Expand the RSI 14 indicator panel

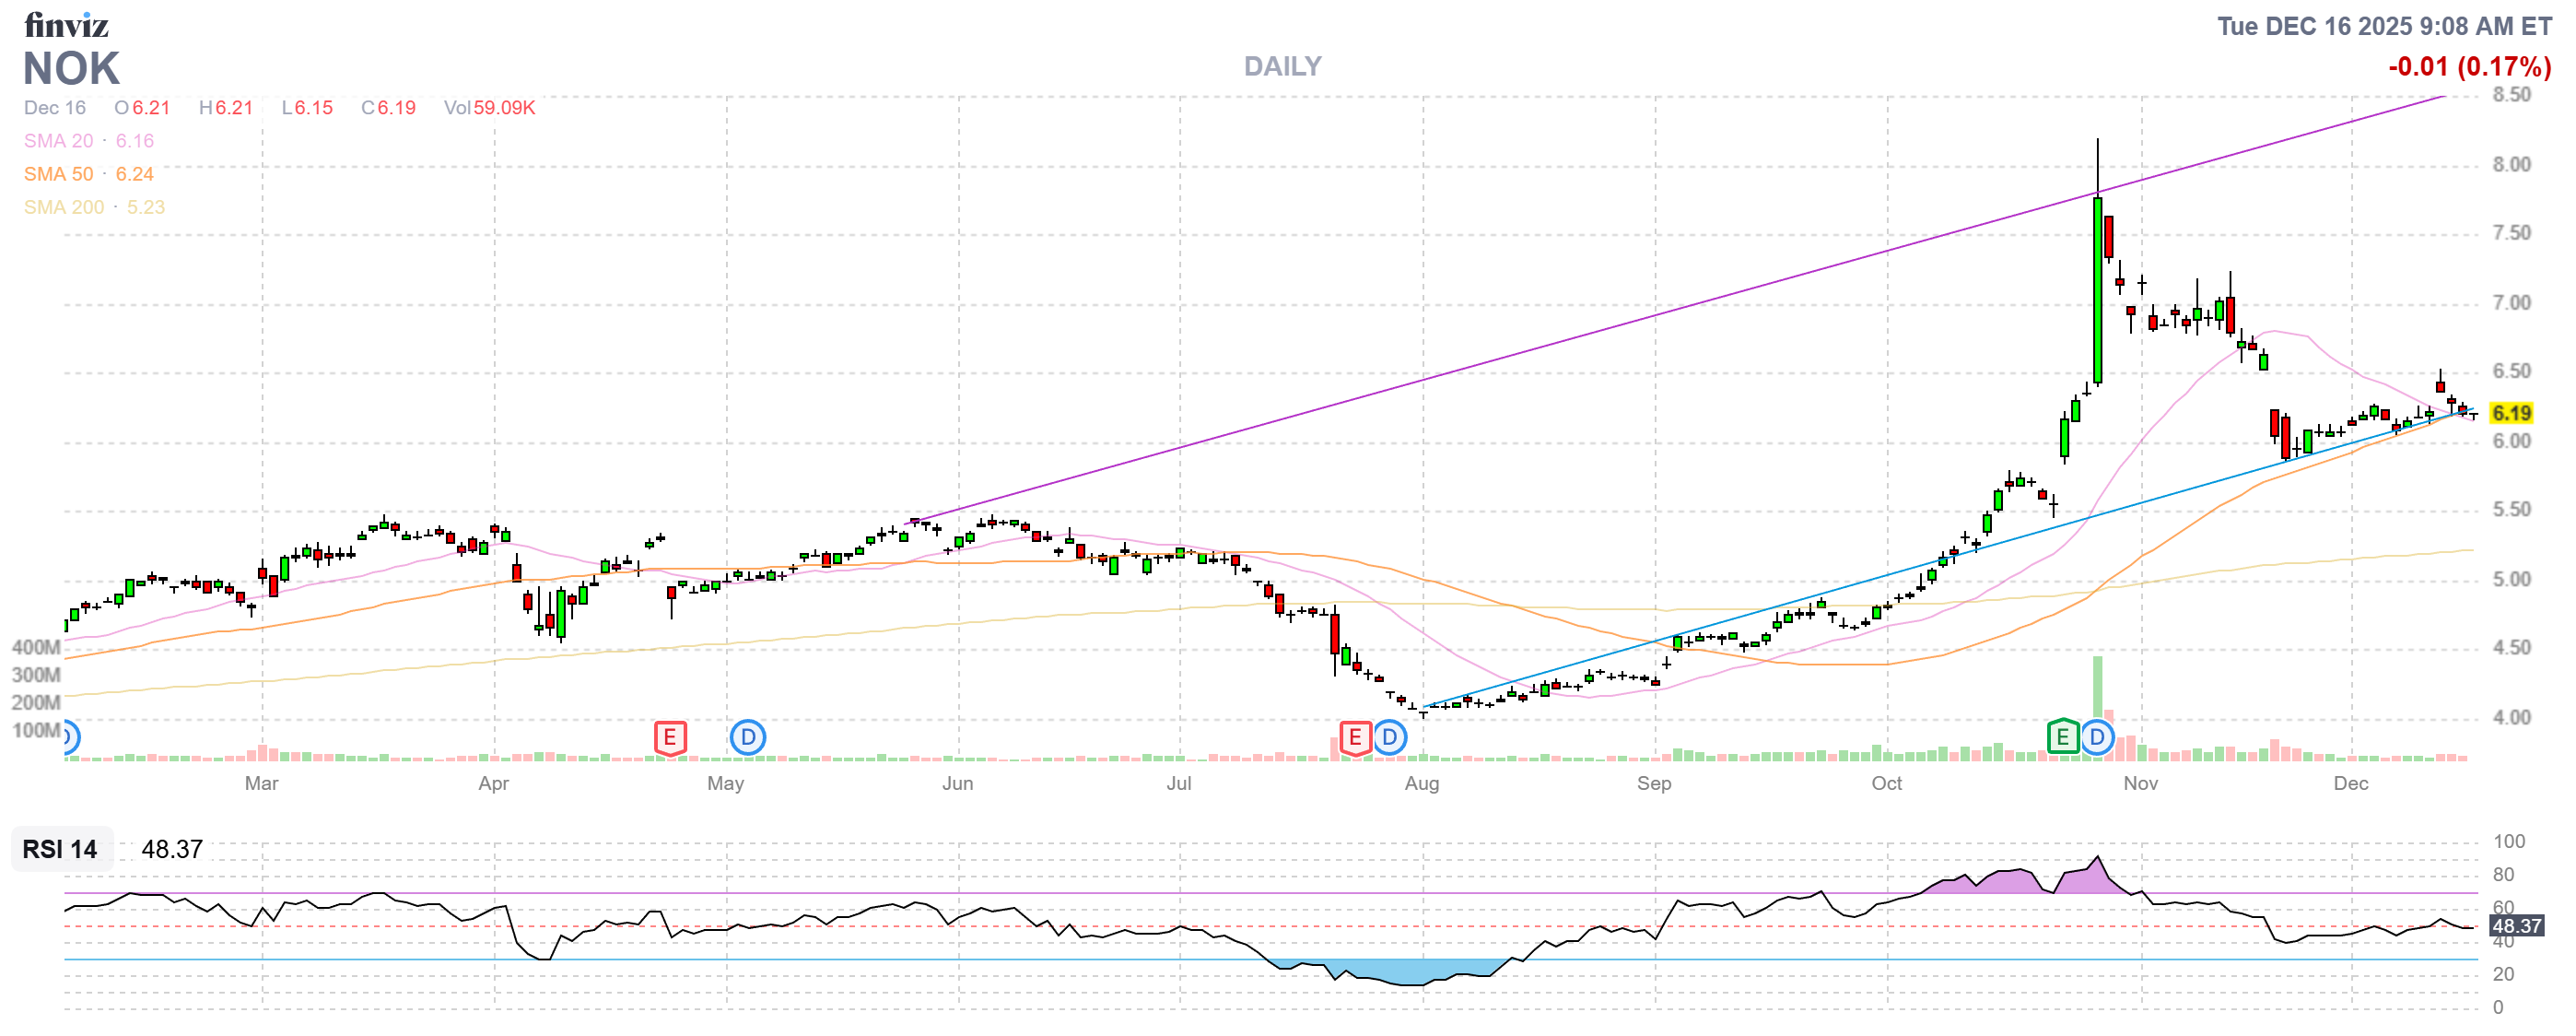(x=60, y=850)
